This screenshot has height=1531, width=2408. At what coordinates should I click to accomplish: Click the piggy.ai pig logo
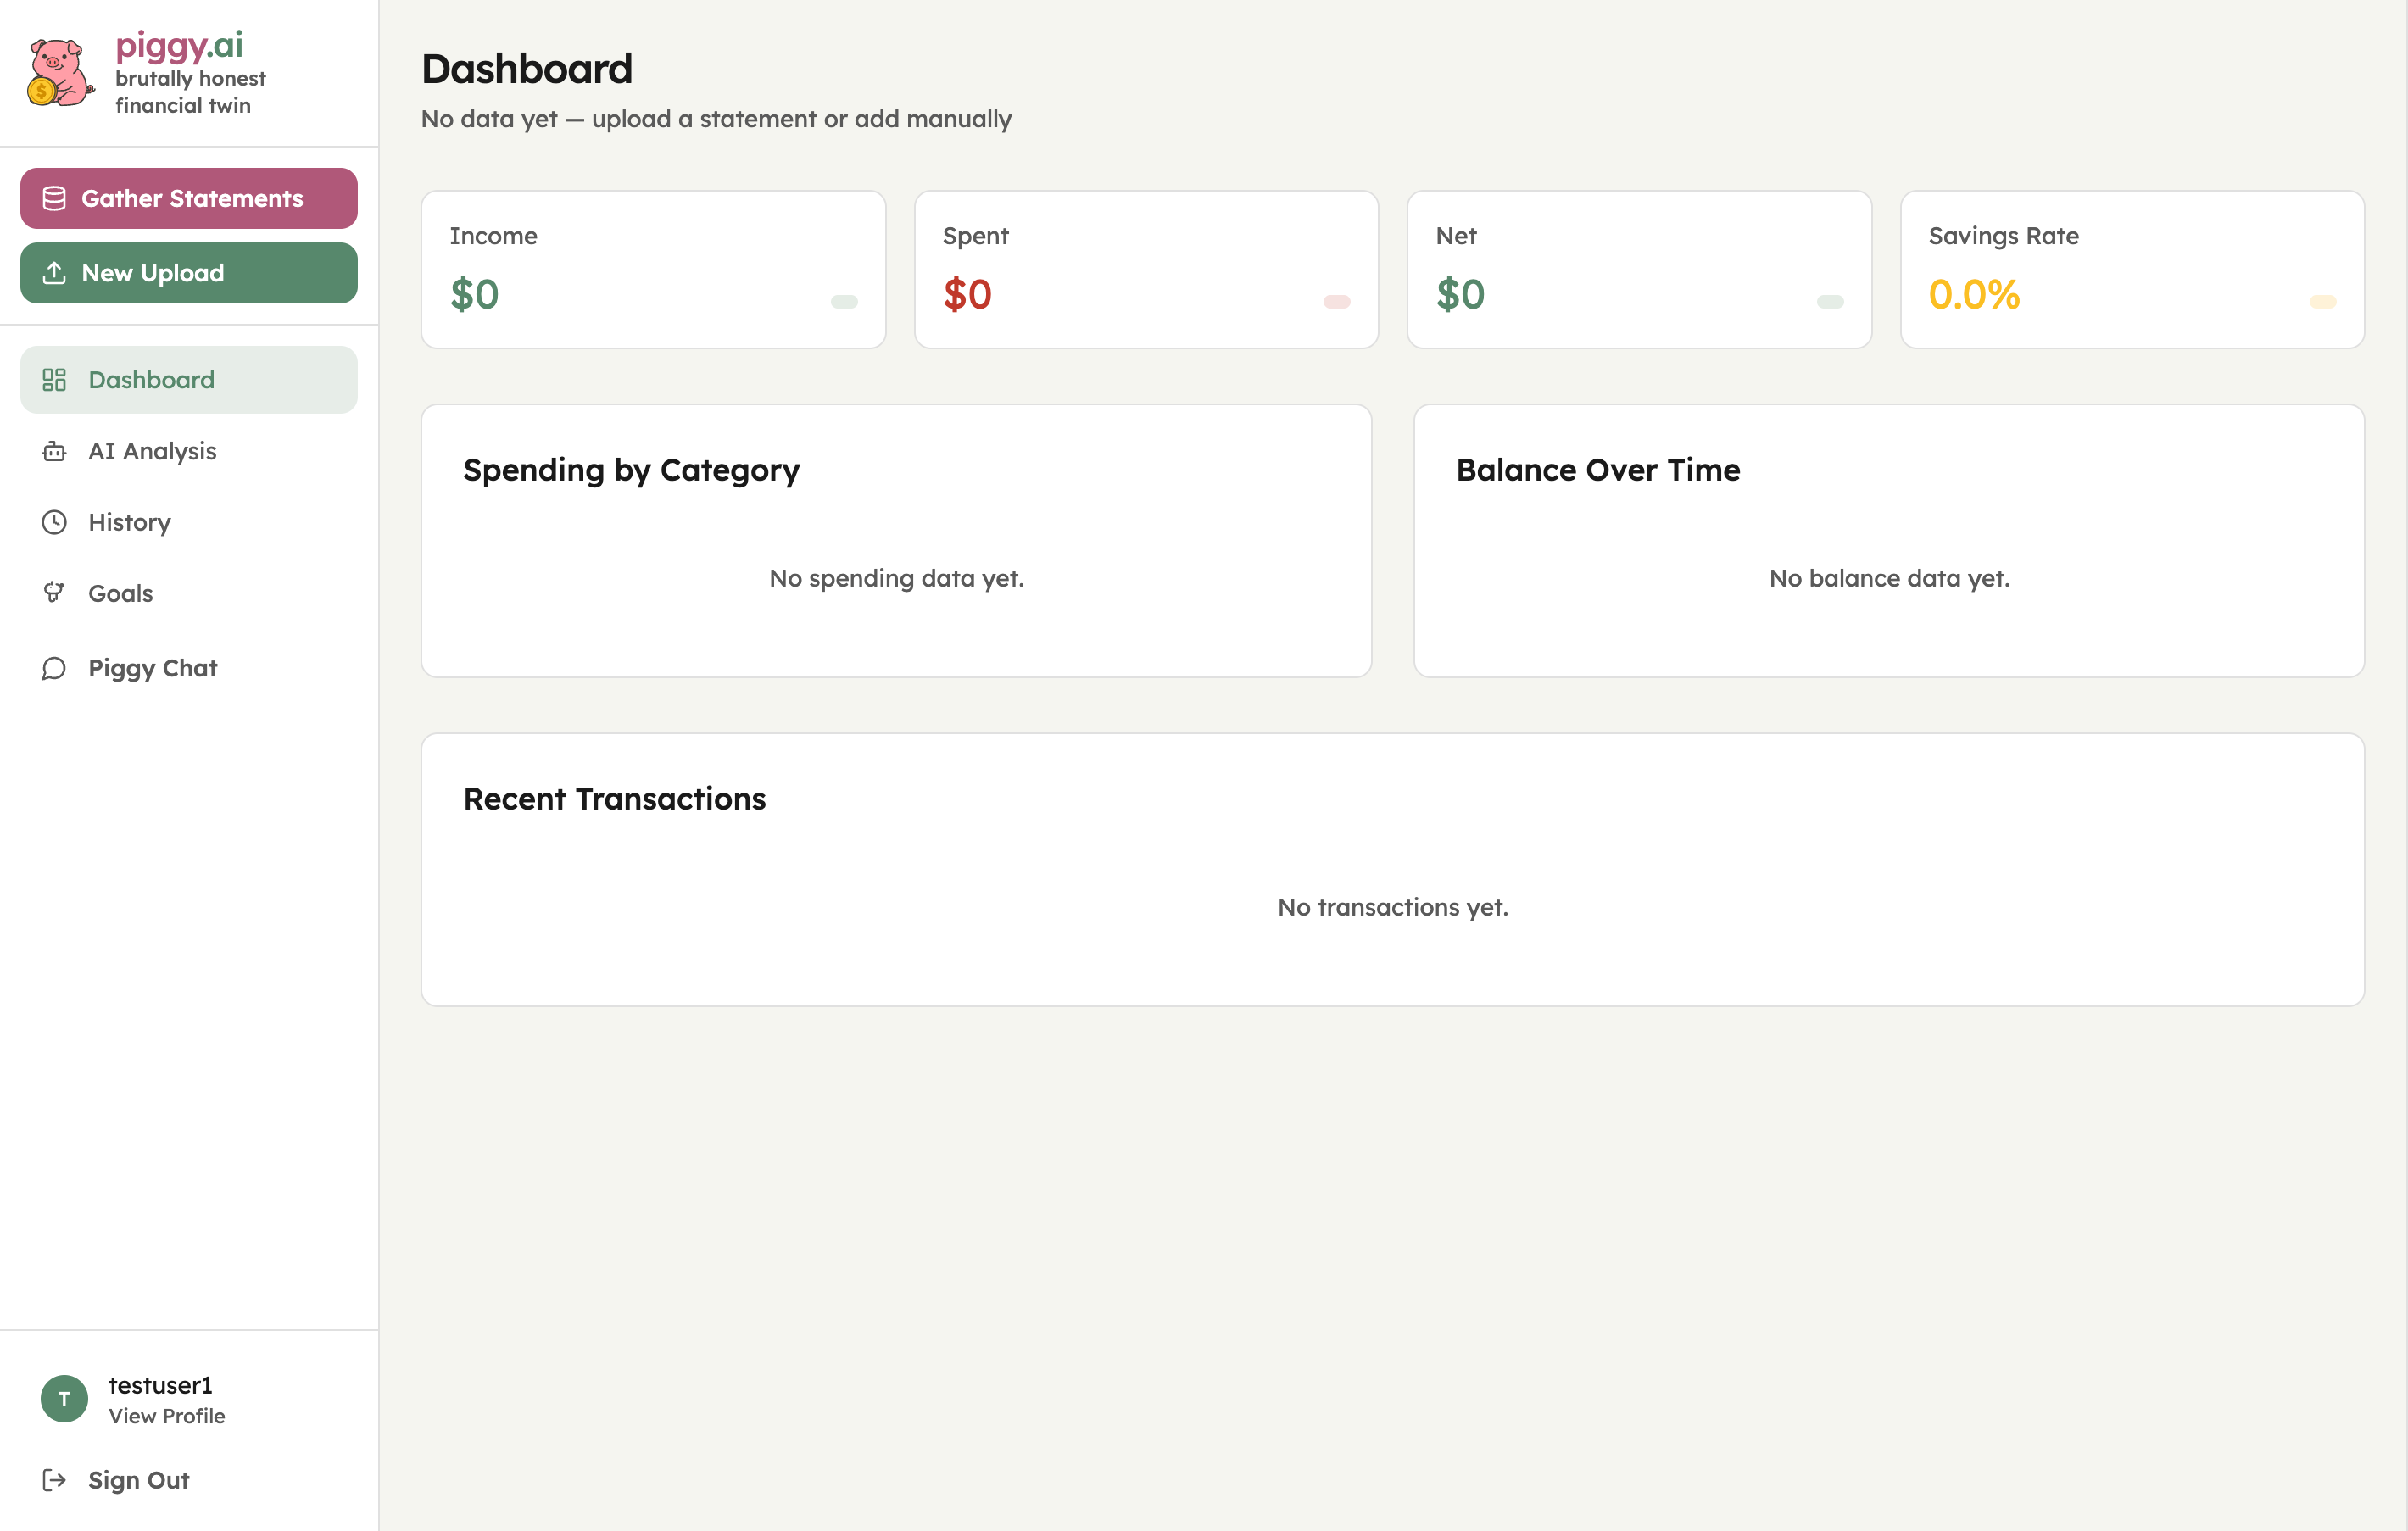59,73
